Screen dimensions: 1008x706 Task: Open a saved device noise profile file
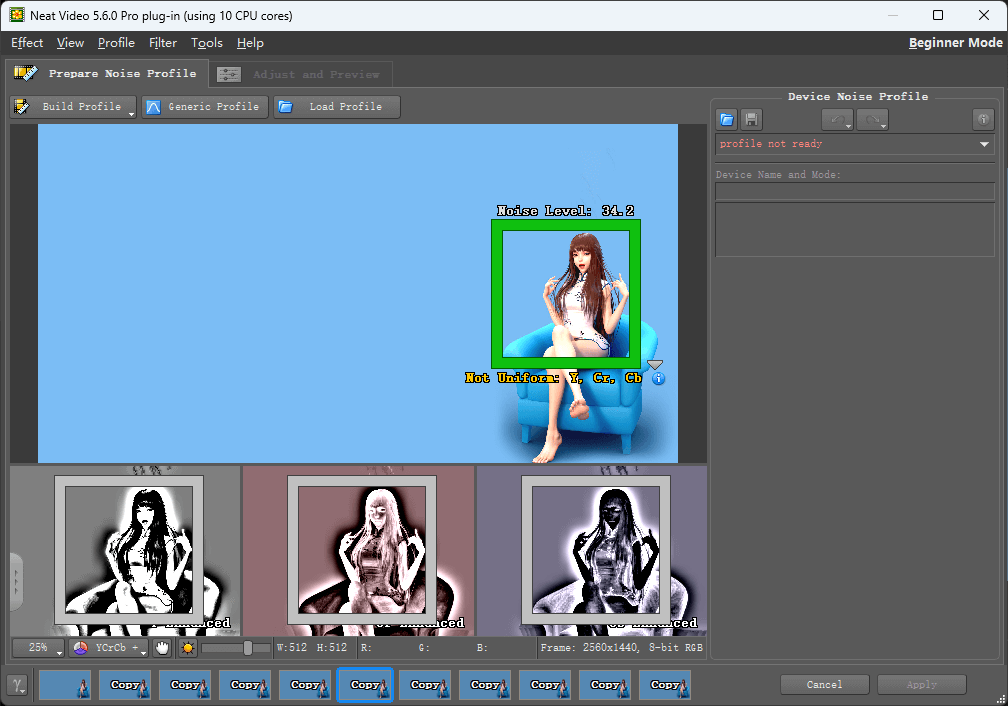(727, 120)
